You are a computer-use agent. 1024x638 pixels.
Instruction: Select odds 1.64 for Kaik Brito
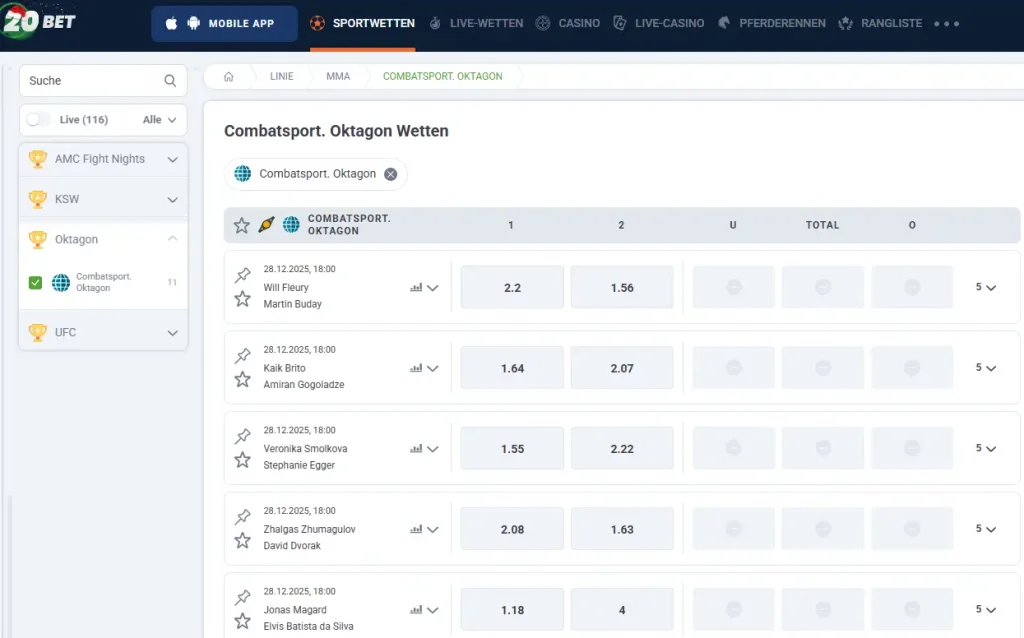coord(511,368)
